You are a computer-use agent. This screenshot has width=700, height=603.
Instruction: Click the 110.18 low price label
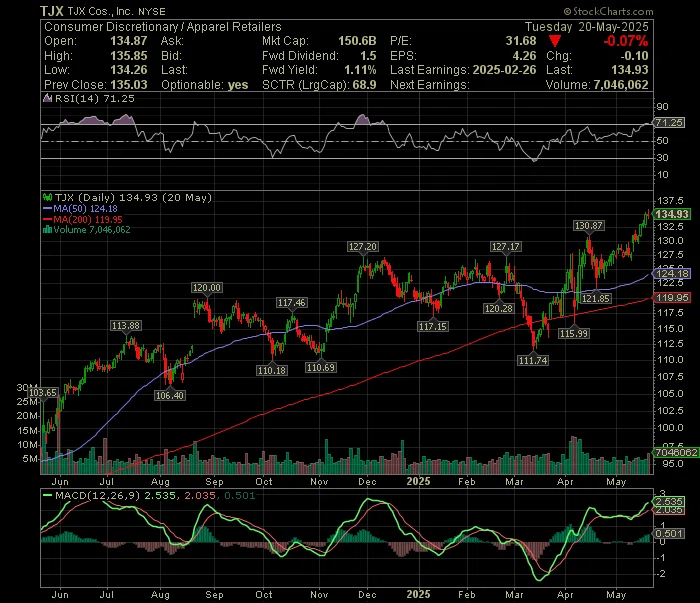[271, 370]
